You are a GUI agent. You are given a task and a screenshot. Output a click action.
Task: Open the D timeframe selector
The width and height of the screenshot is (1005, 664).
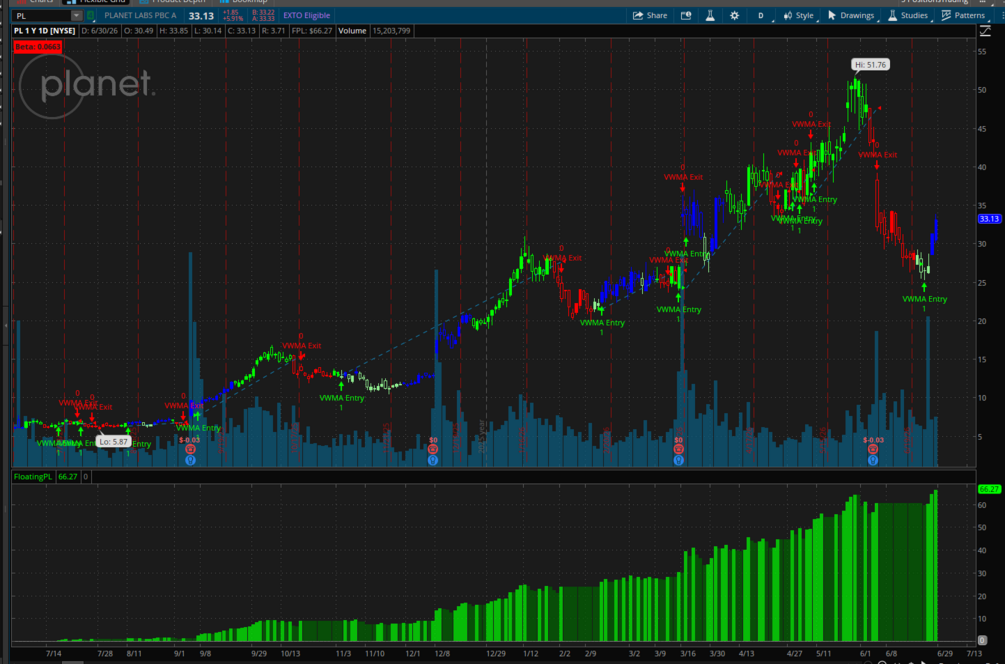click(761, 15)
